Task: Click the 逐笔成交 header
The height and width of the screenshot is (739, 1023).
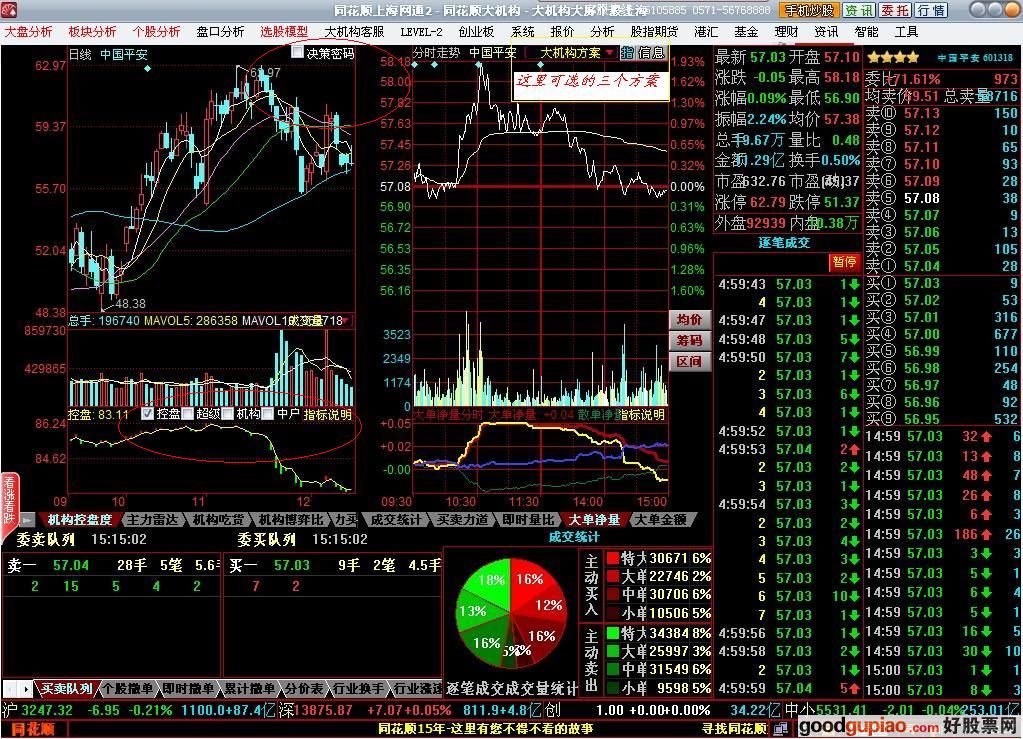Action: coord(784,243)
